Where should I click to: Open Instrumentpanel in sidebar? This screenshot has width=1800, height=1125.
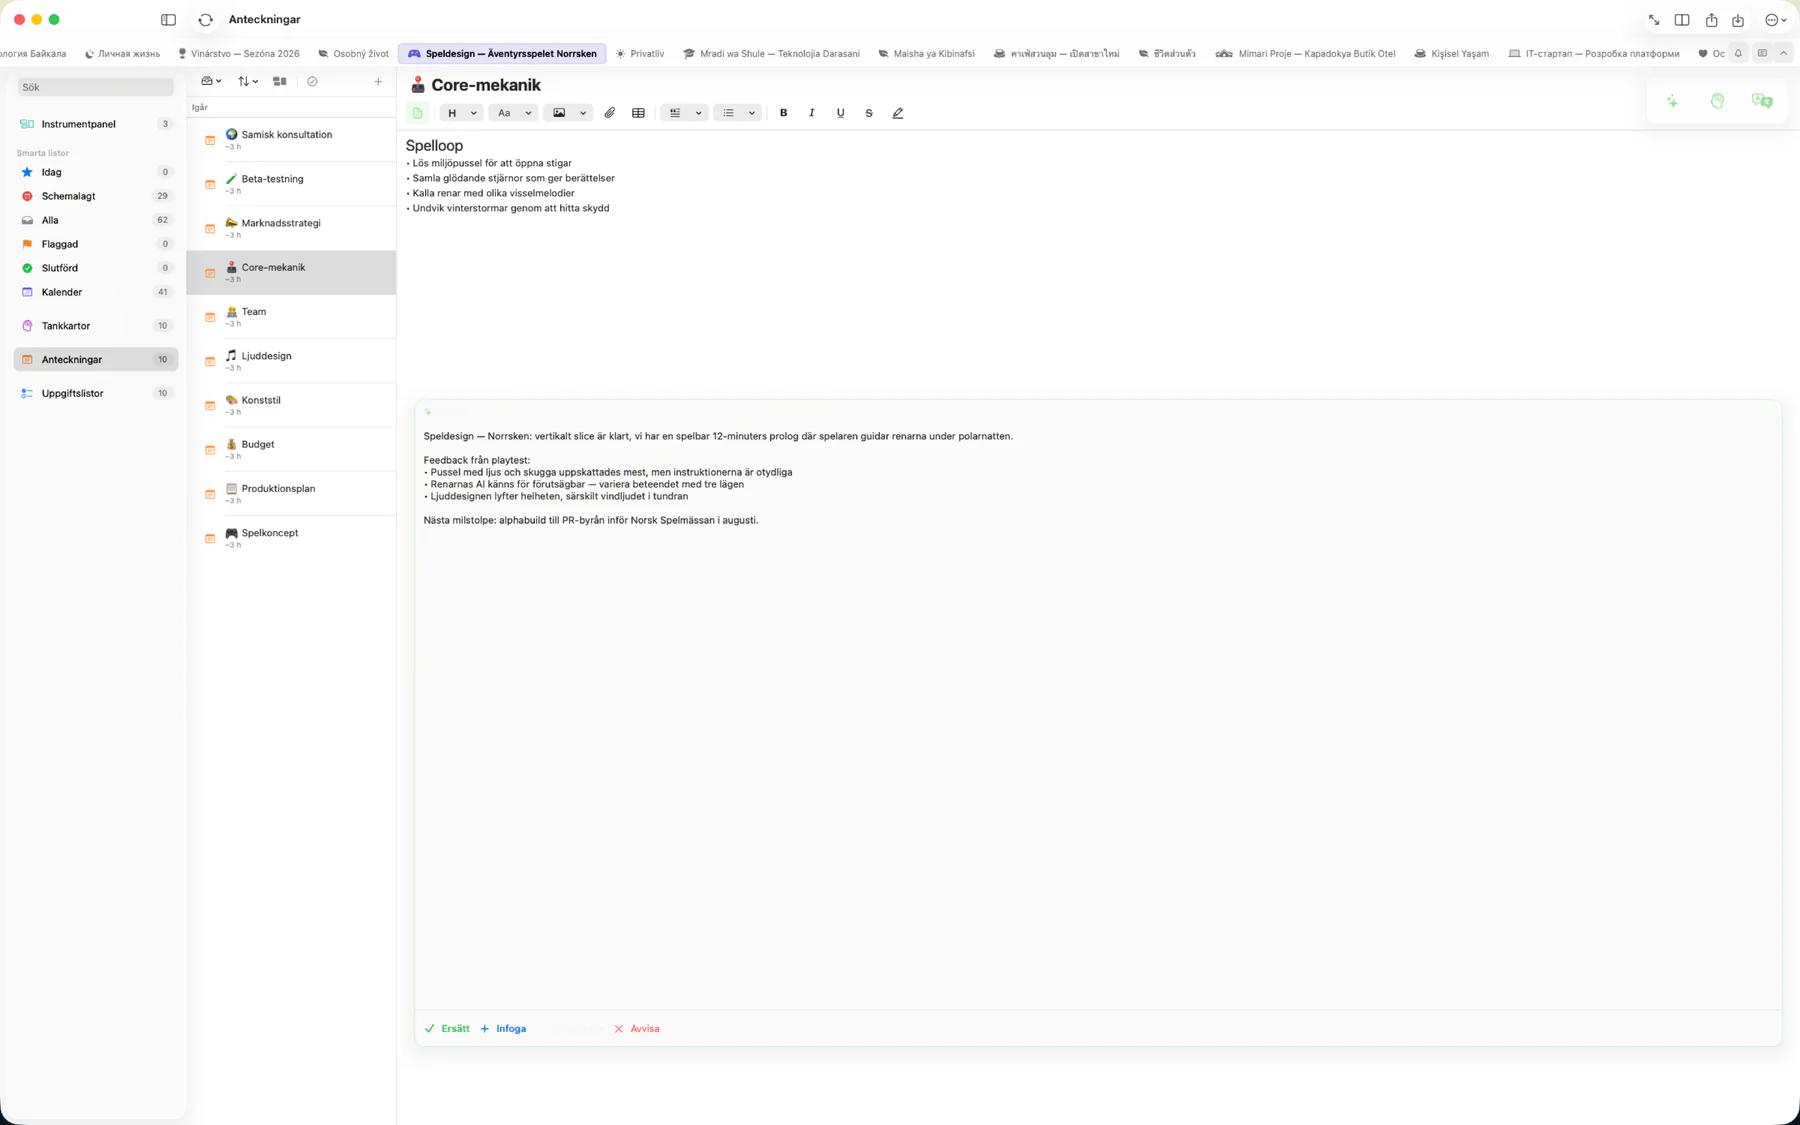(95, 124)
